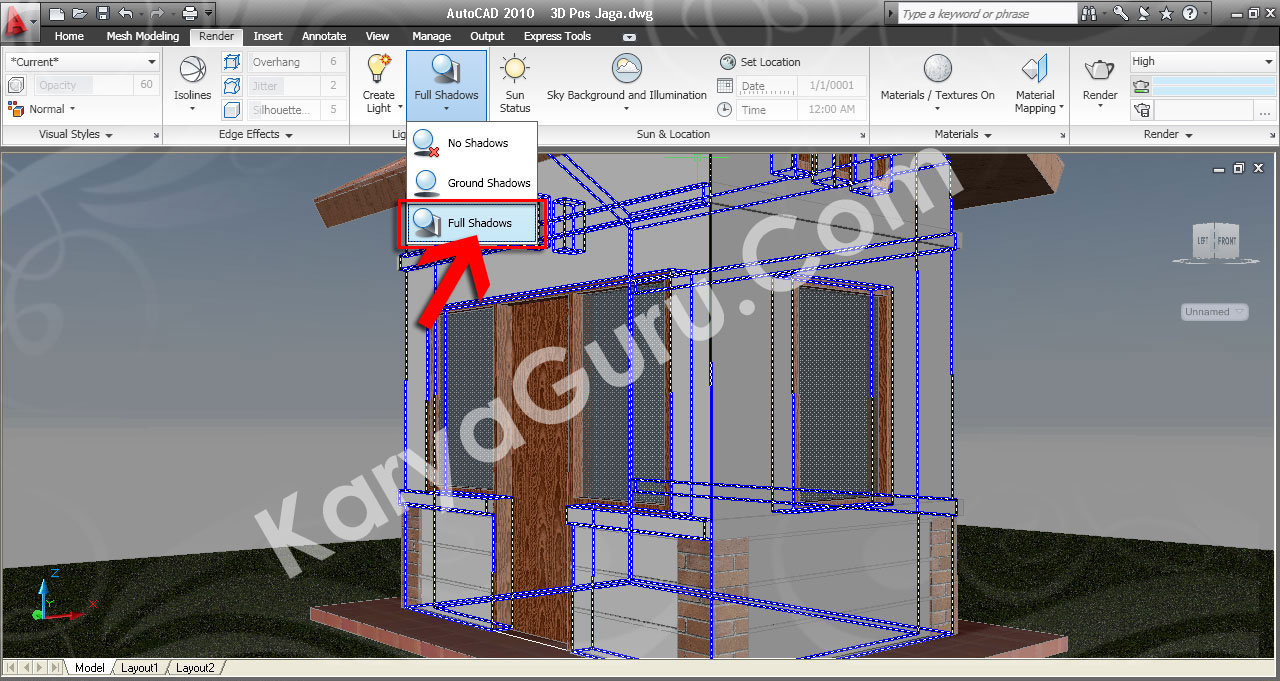This screenshot has width=1280, height=681.
Task: Enable the Jitter edge effect
Action: (231, 85)
